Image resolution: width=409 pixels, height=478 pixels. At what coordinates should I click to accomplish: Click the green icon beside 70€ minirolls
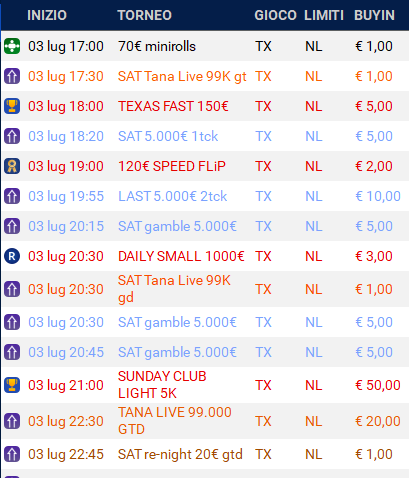12,46
